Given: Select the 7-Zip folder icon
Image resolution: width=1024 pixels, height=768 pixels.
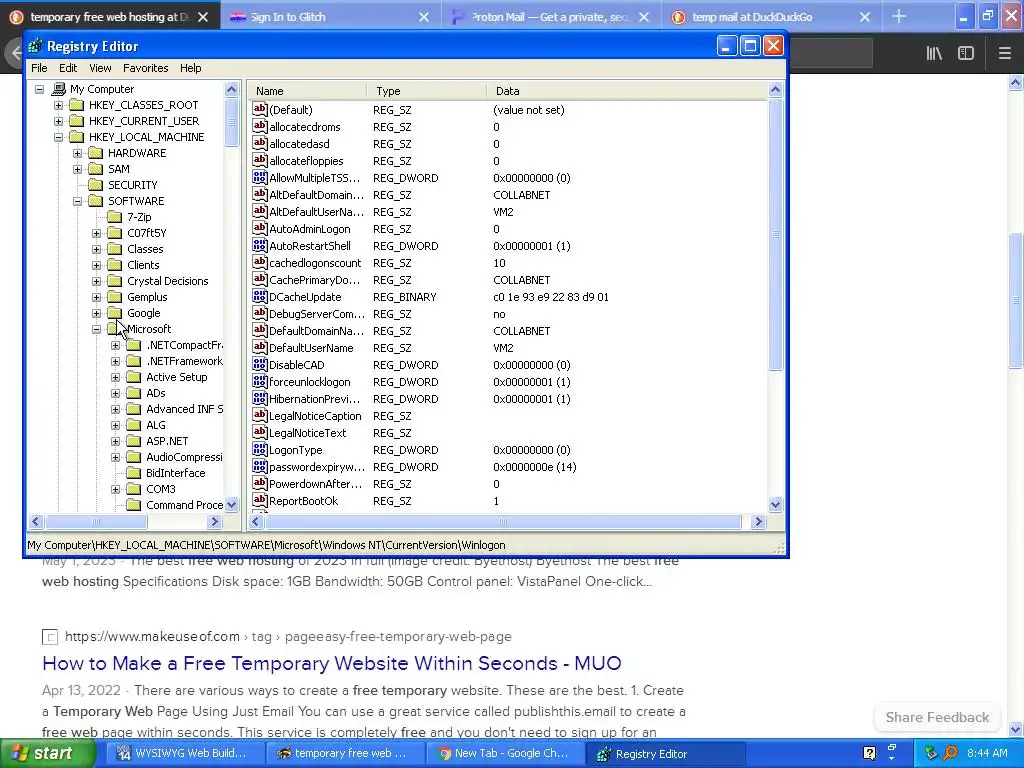Looking at the screenshot, I should coord(114,217).
